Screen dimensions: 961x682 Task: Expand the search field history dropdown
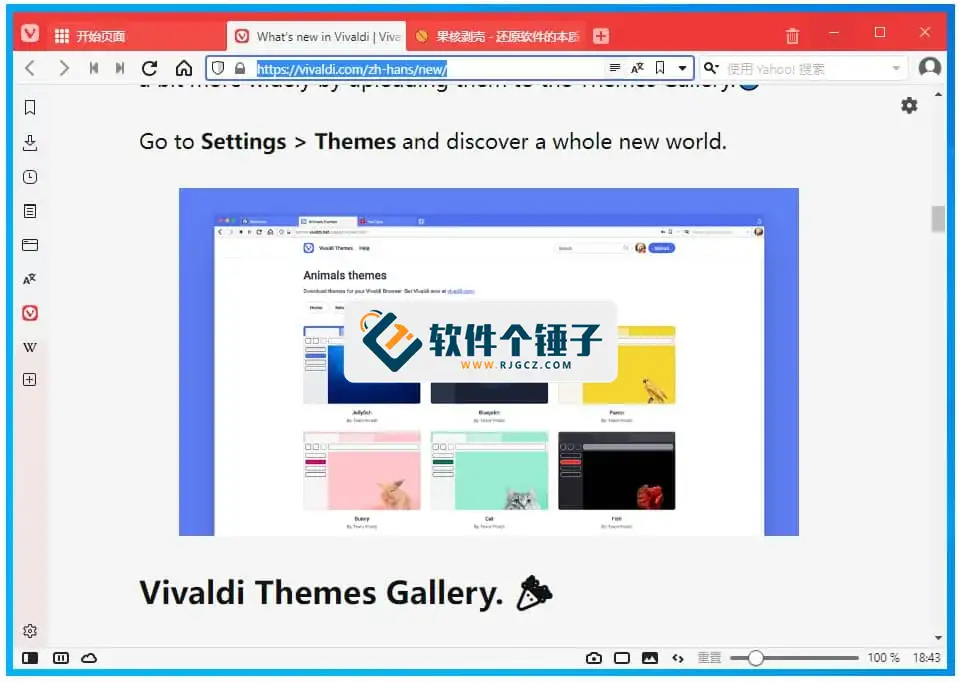[x=896, y=69]
